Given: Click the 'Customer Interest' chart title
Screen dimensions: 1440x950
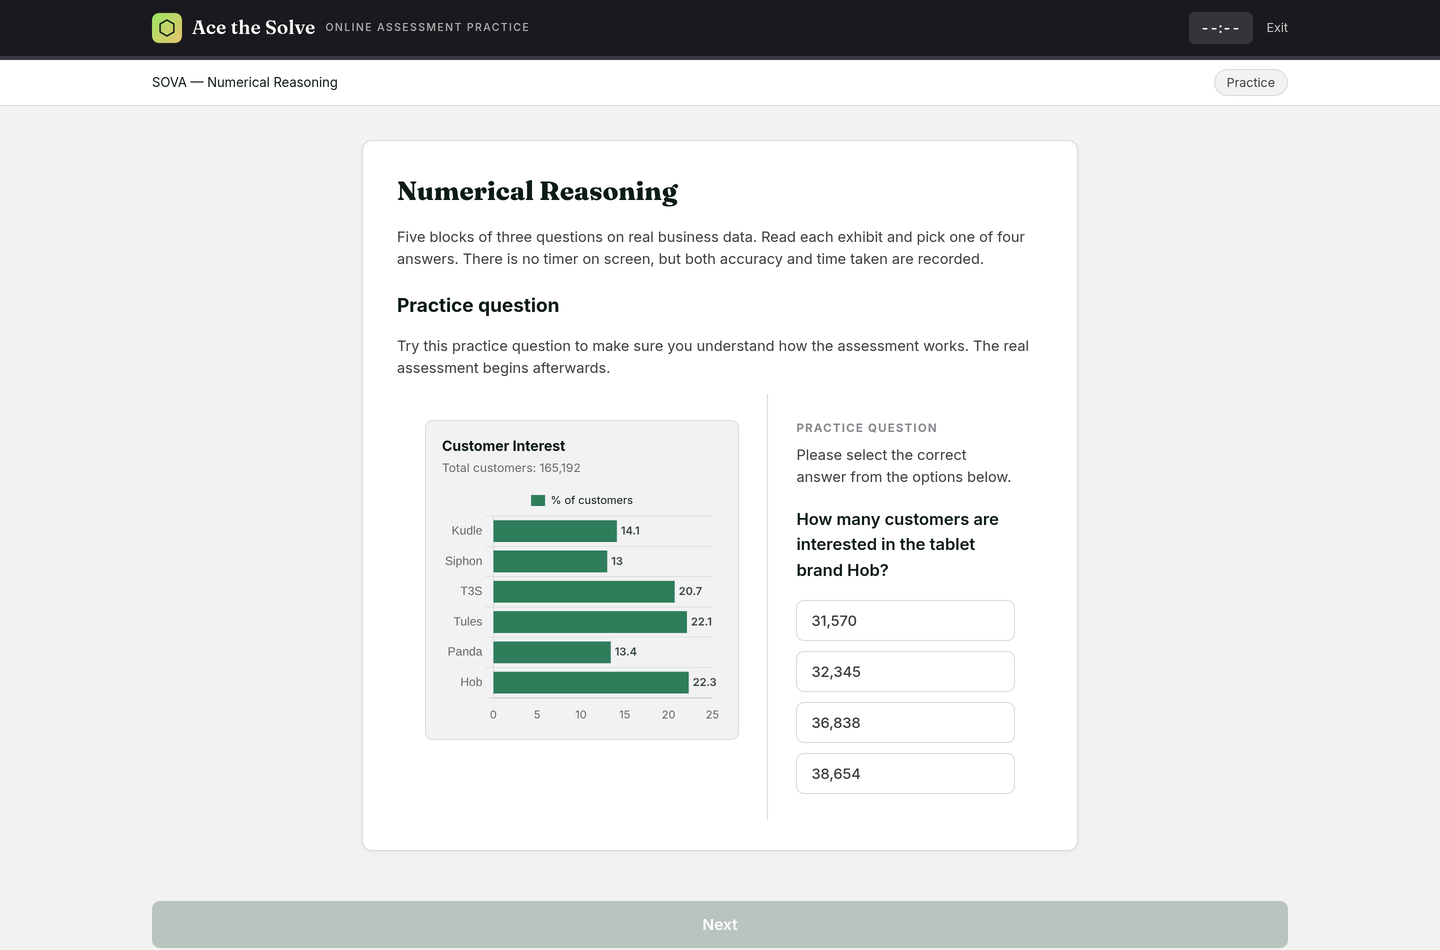Looking at the screenshot, I should pos(503,446).
